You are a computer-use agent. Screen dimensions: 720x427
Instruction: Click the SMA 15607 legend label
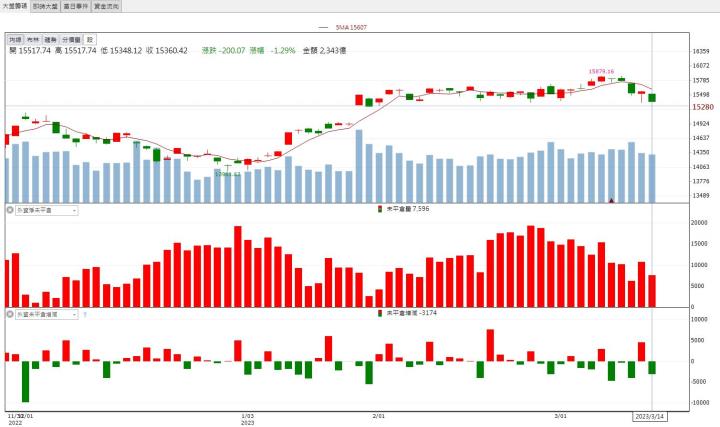point(351,28)
